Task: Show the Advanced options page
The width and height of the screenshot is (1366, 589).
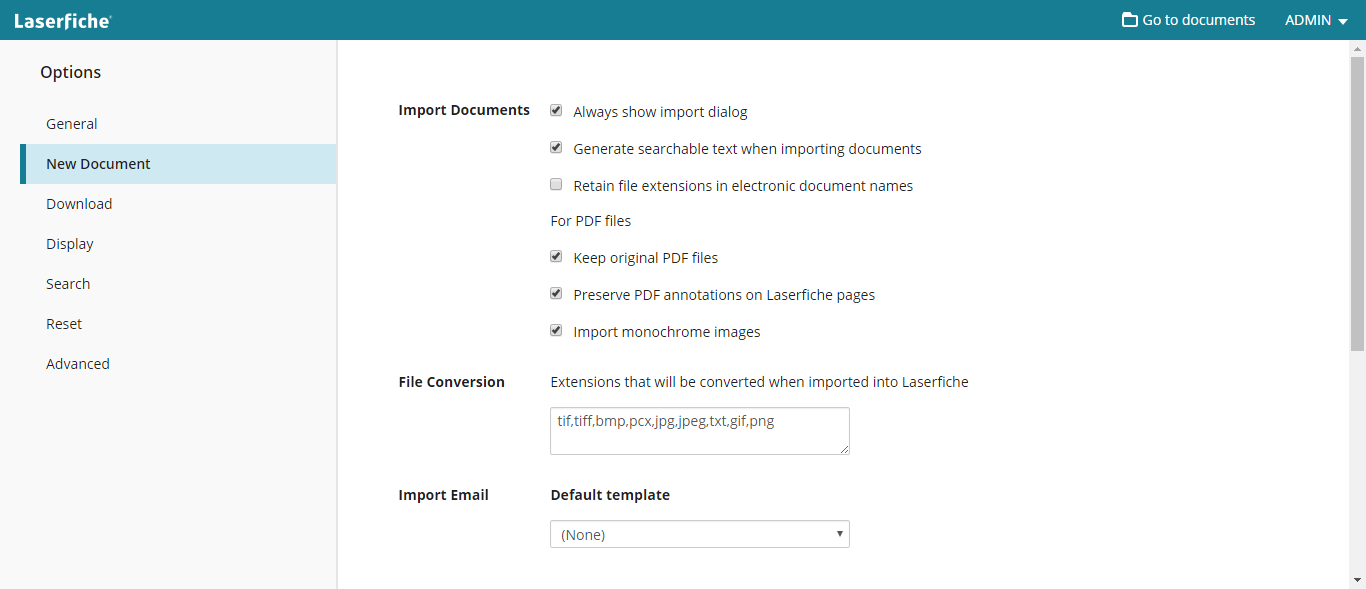Action: click(78, 364)
